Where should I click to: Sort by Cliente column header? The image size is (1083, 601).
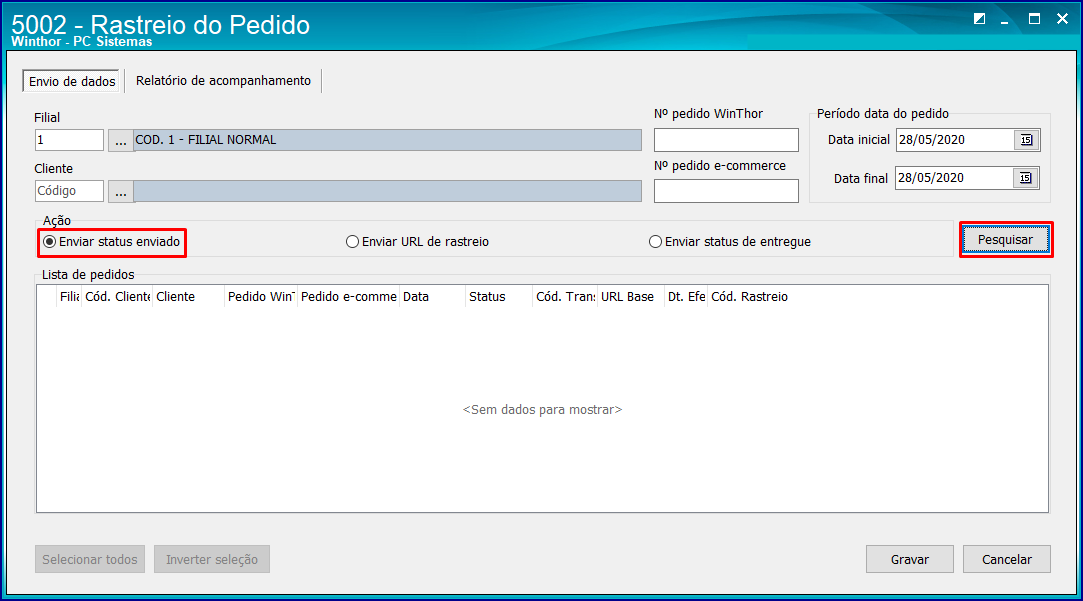click(189, 296)
